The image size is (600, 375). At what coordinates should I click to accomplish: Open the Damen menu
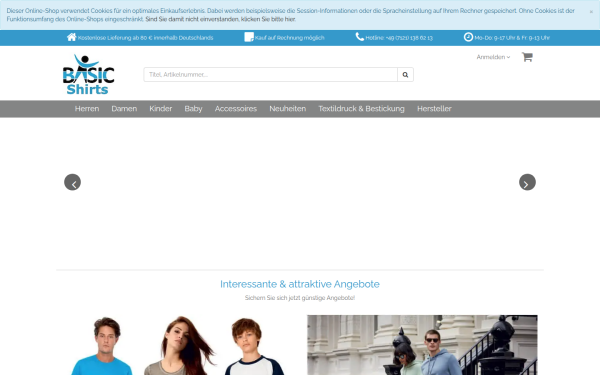124,109
